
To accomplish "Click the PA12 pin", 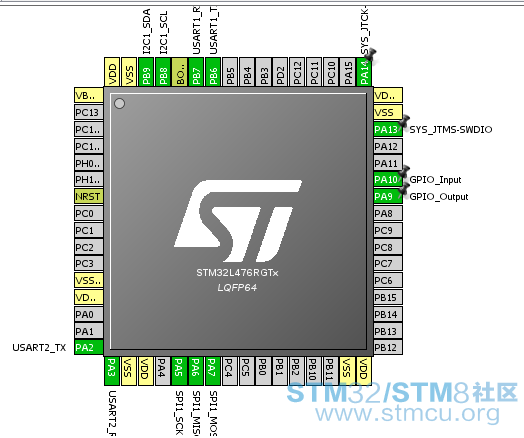I will pos(388,146).
